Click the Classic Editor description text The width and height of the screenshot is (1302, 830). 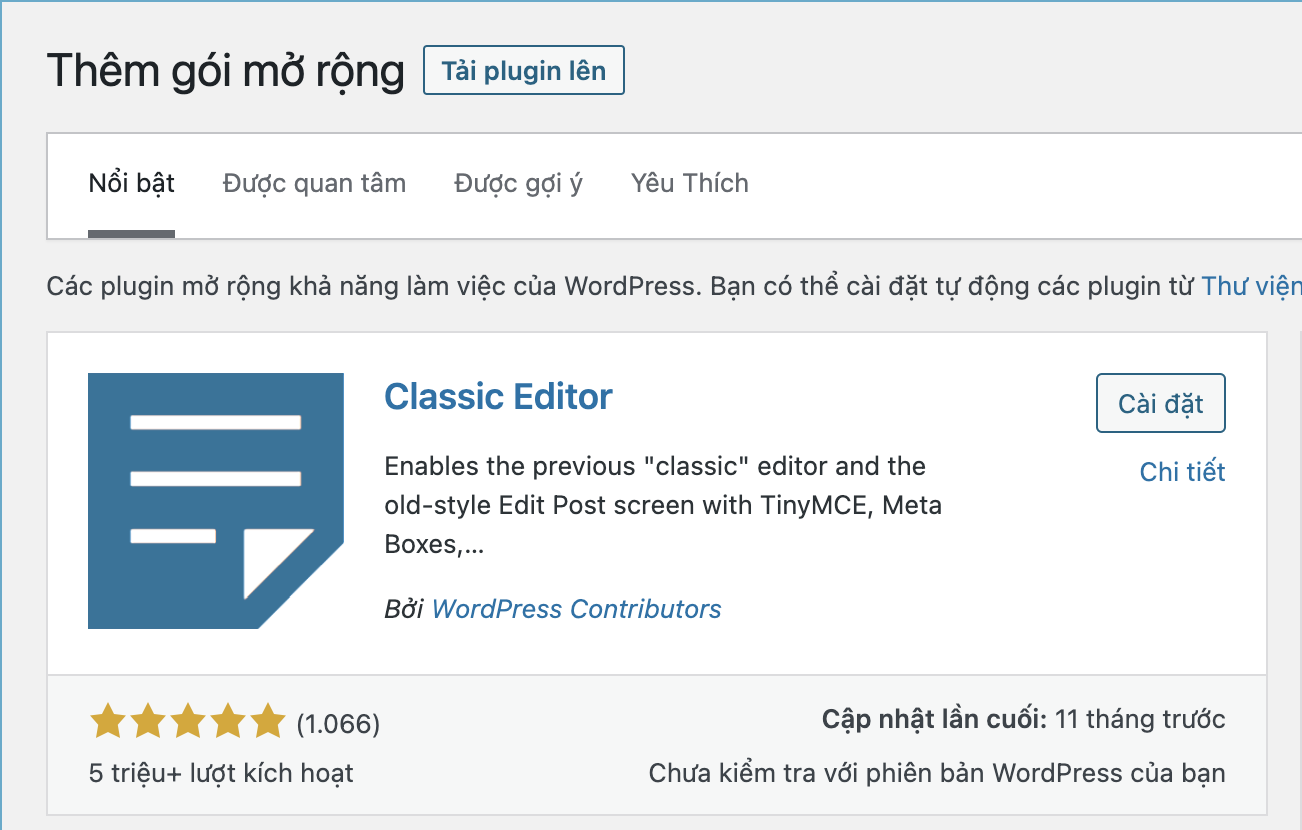[x=663, y=506]
